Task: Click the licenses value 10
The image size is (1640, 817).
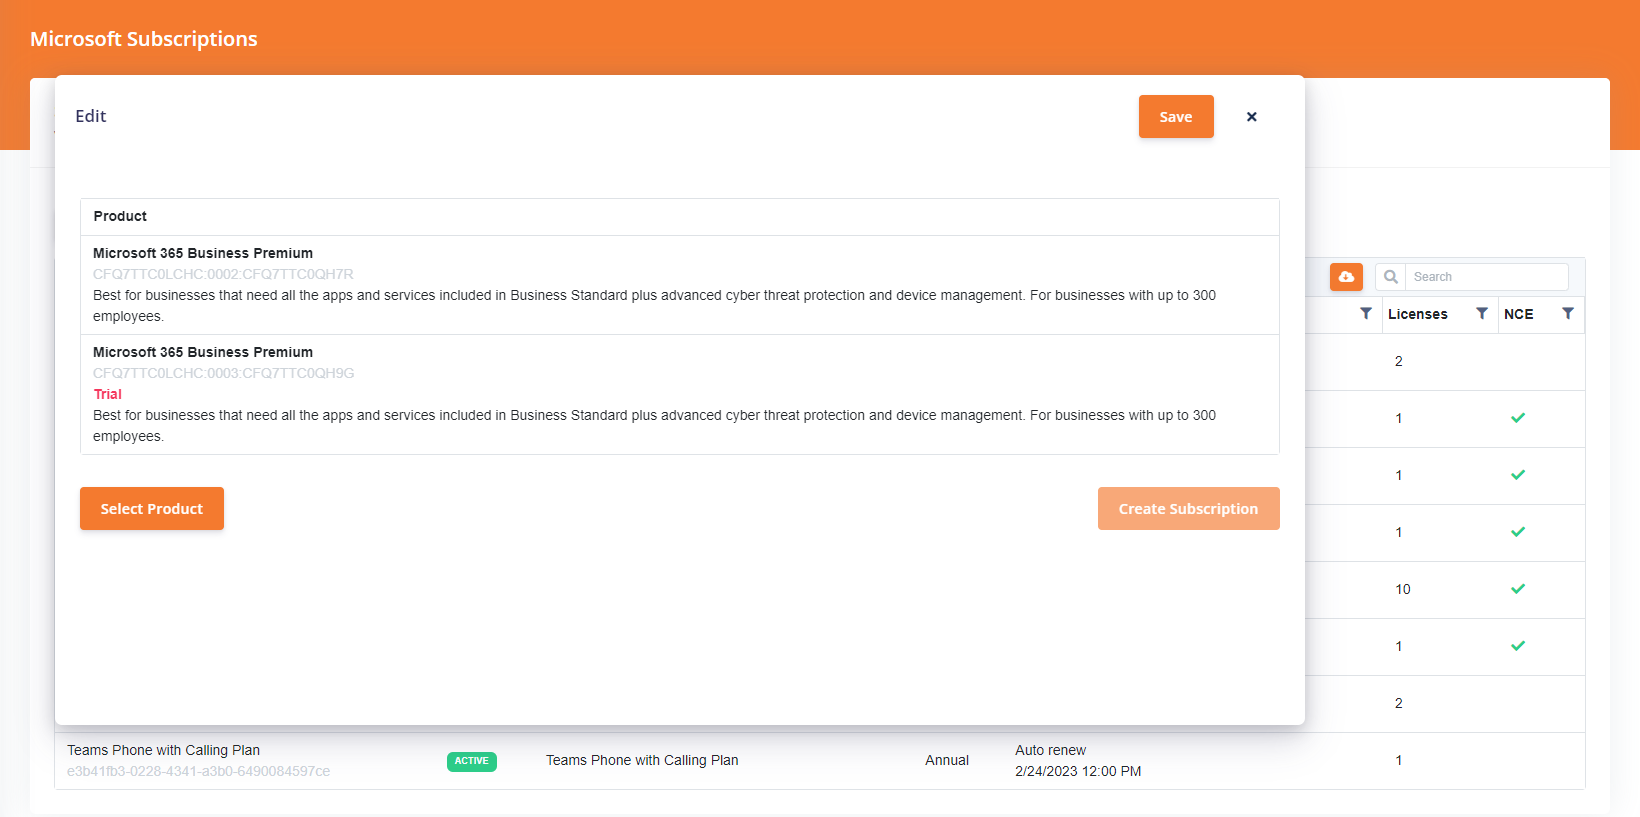Action: 1403,589
